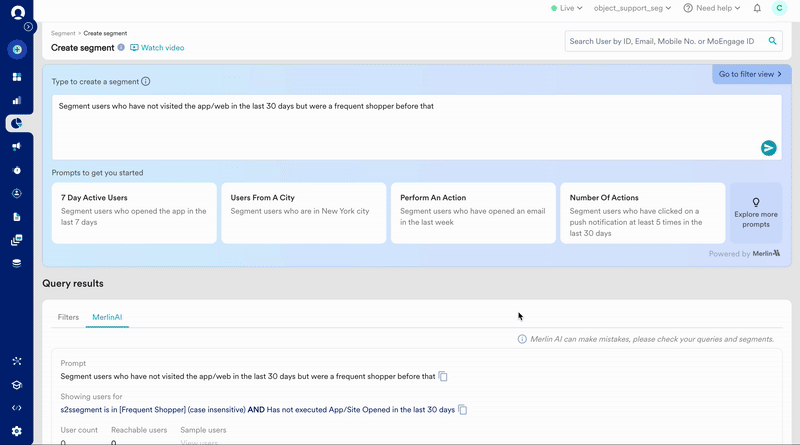The image size is (800, 445).
Task: Select the 7 Day Active Users prompt card
Action: point(134,213)
